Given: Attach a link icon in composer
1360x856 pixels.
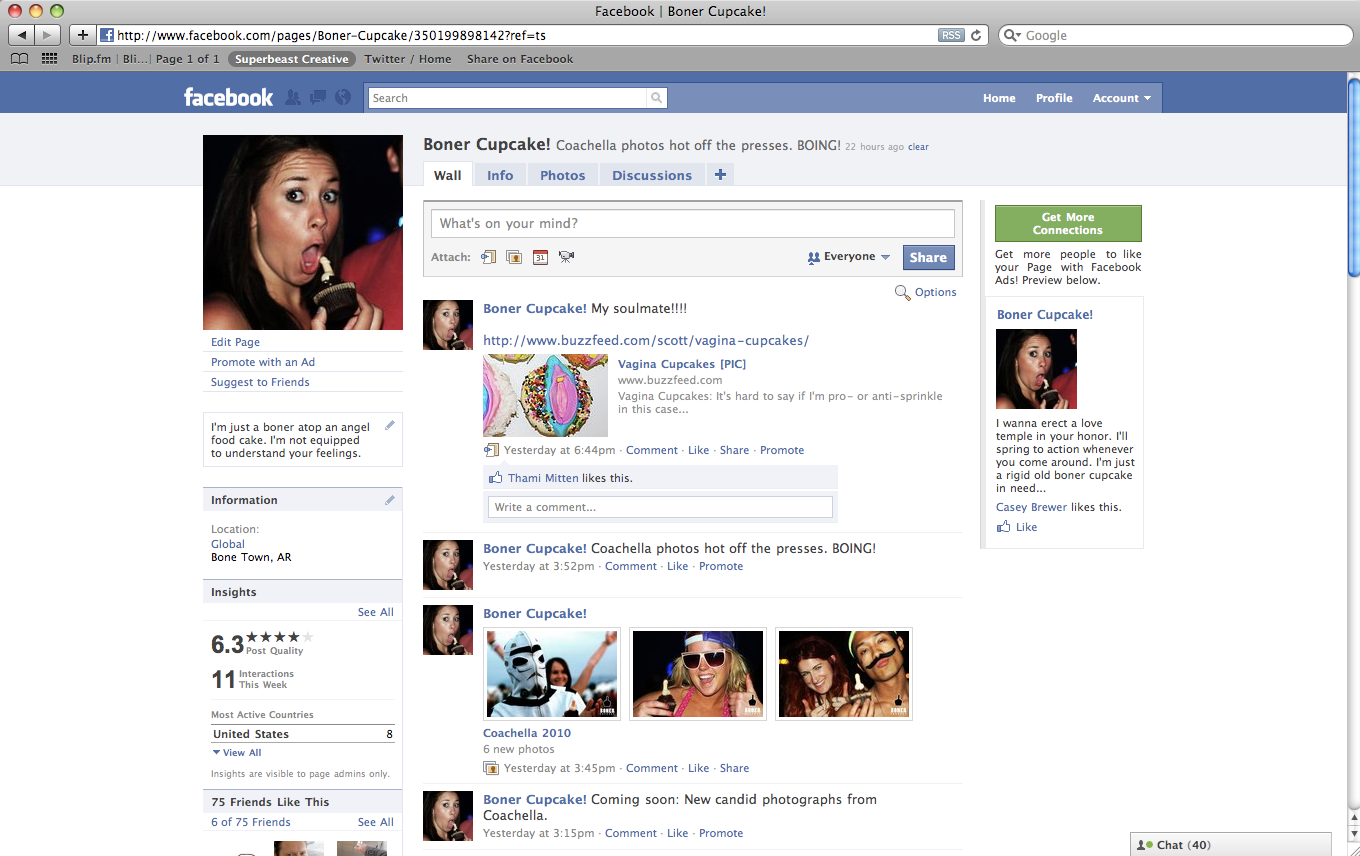Looking at the screenshot, I should (x=488, y=257).
